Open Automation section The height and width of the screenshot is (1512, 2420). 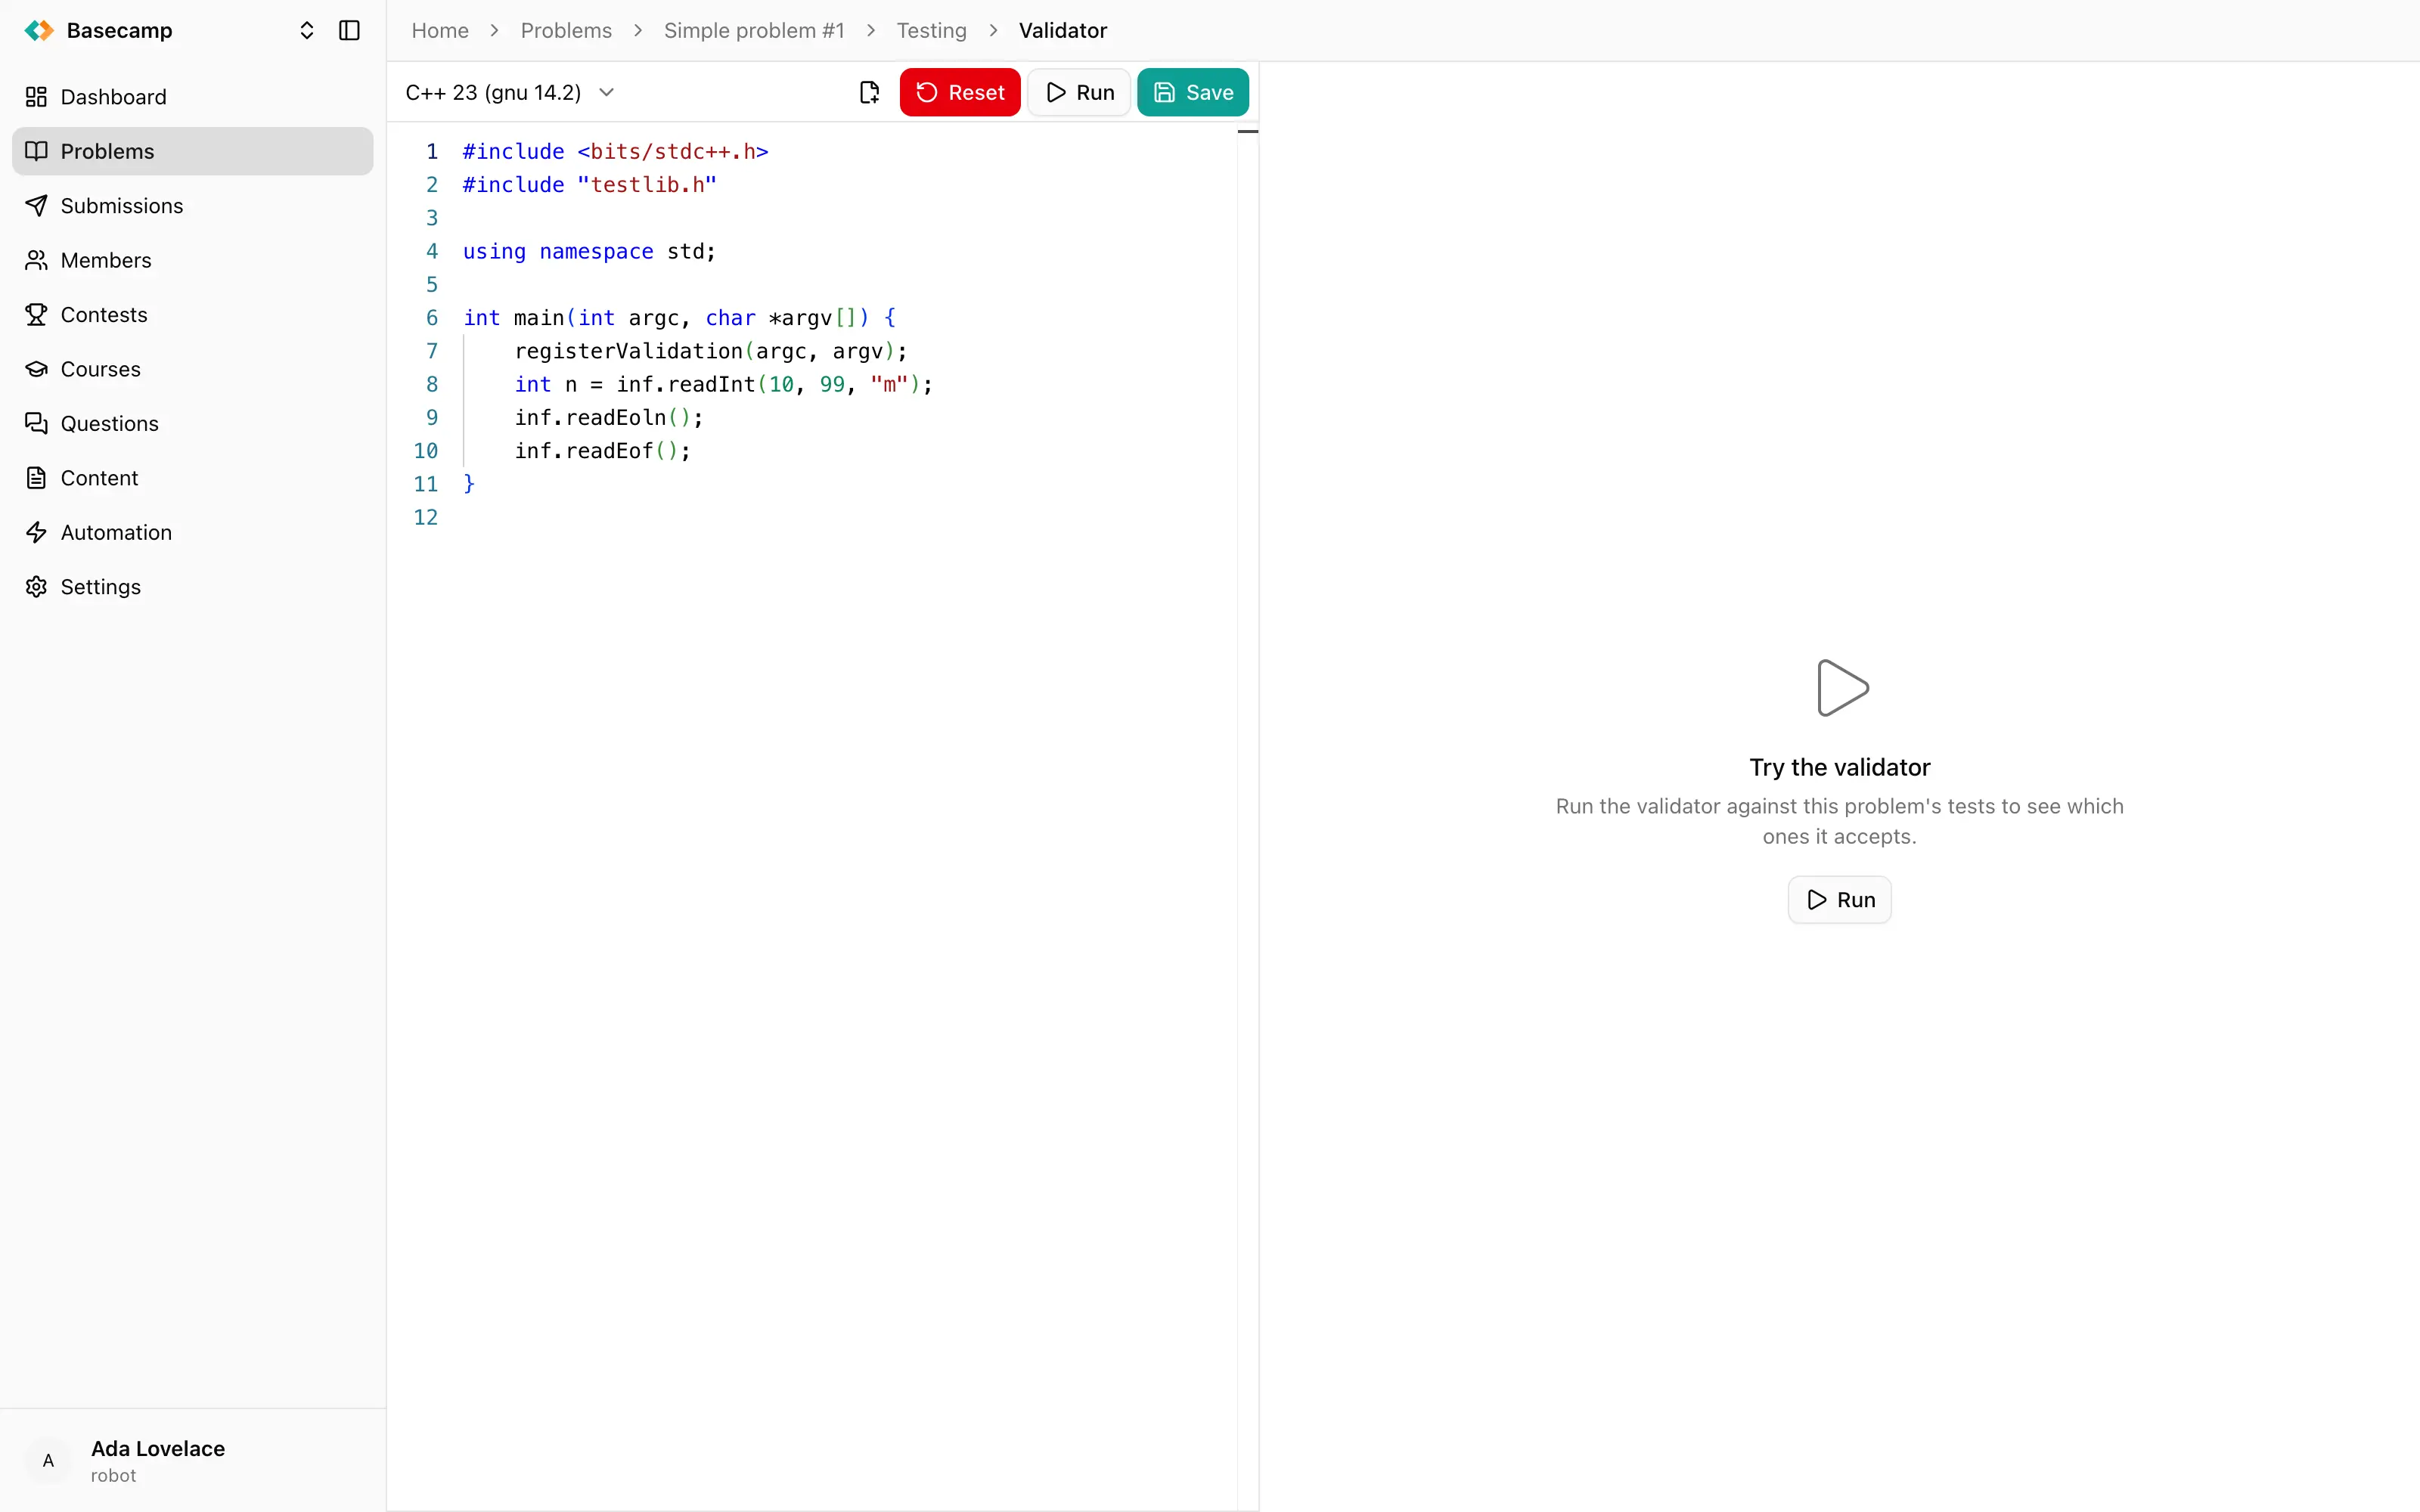point(192,533)
